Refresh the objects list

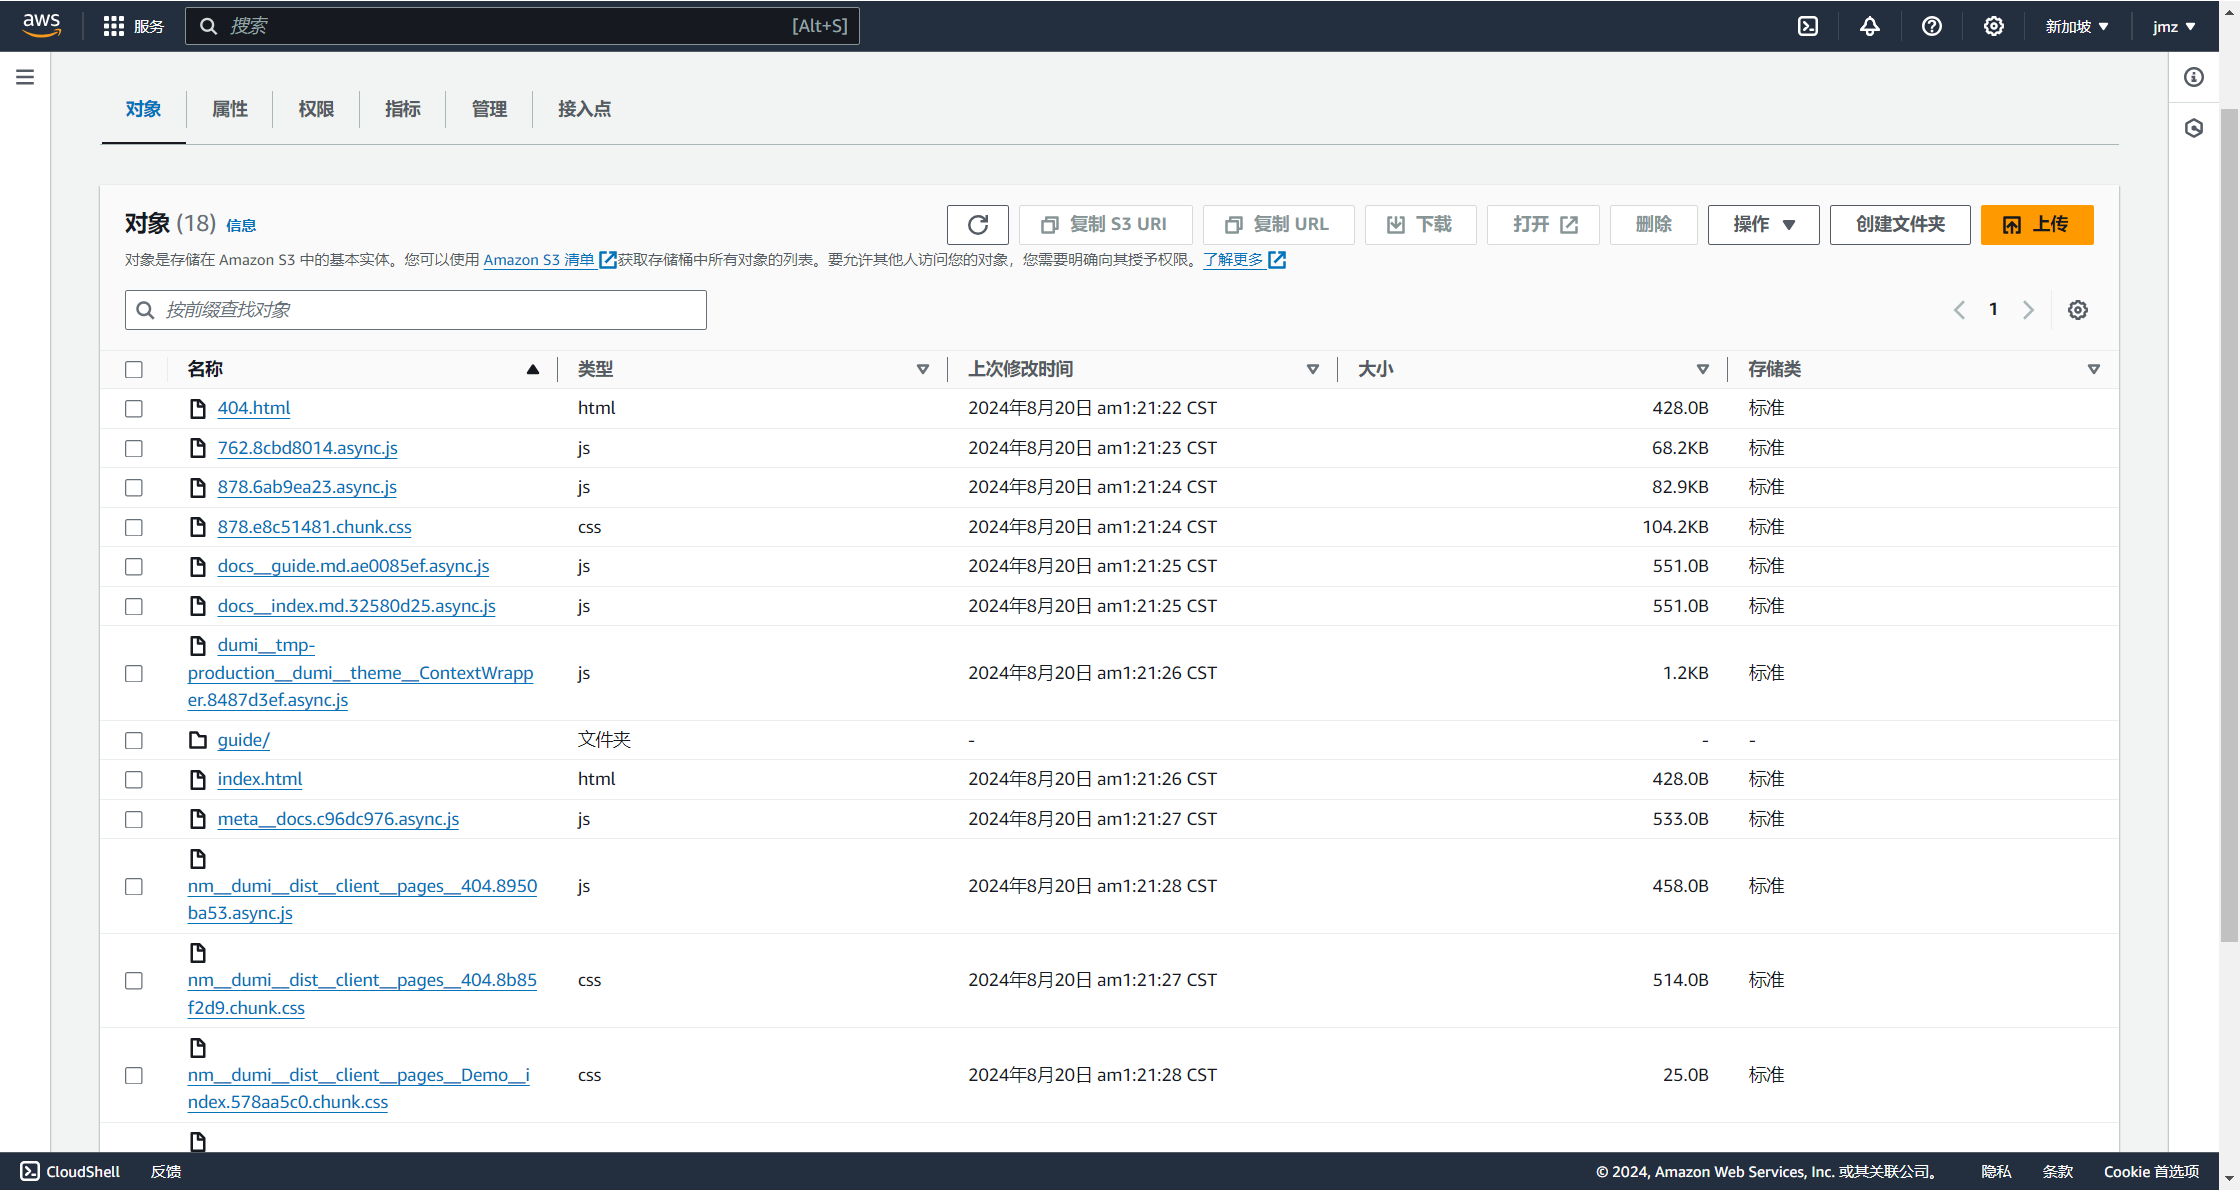tap(978, 225)
